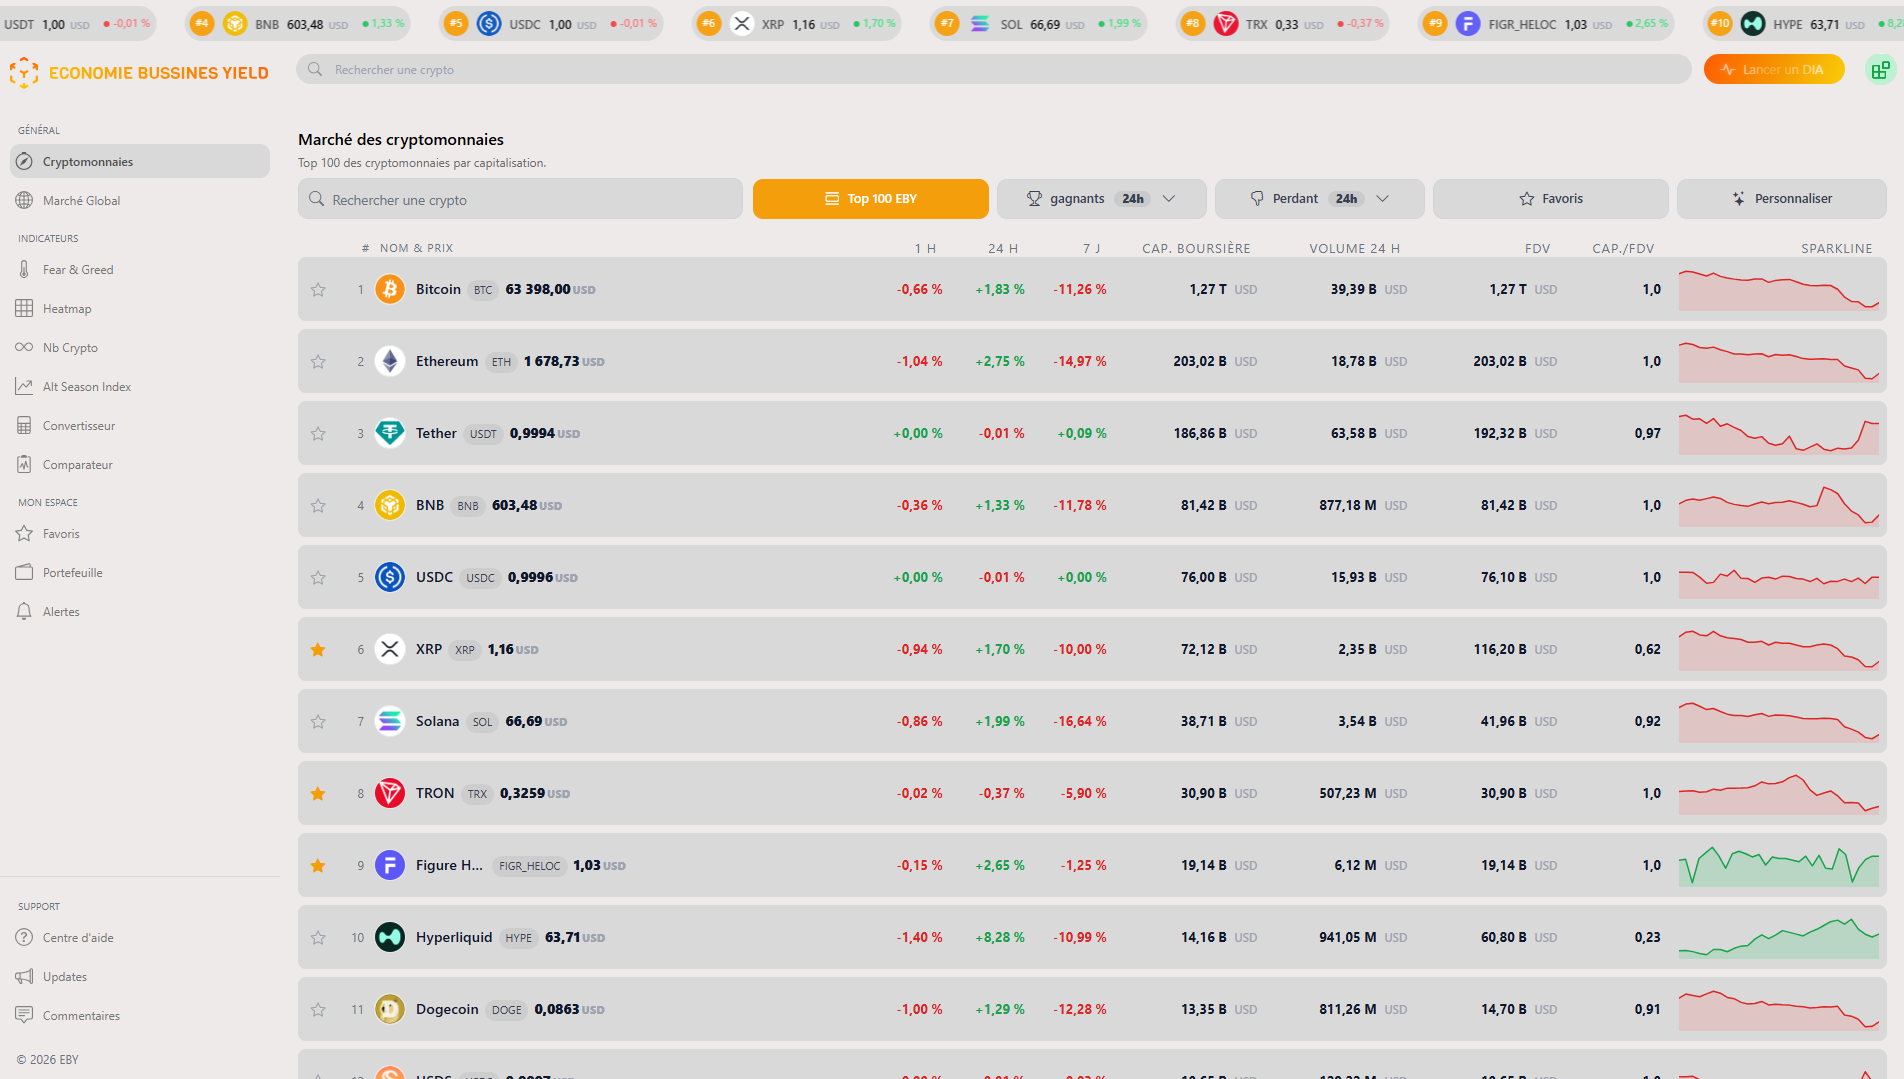Screen dimensions: 1904x1079
Task: Open the Alt Season Index chart icon
Action: pos(24,386)
